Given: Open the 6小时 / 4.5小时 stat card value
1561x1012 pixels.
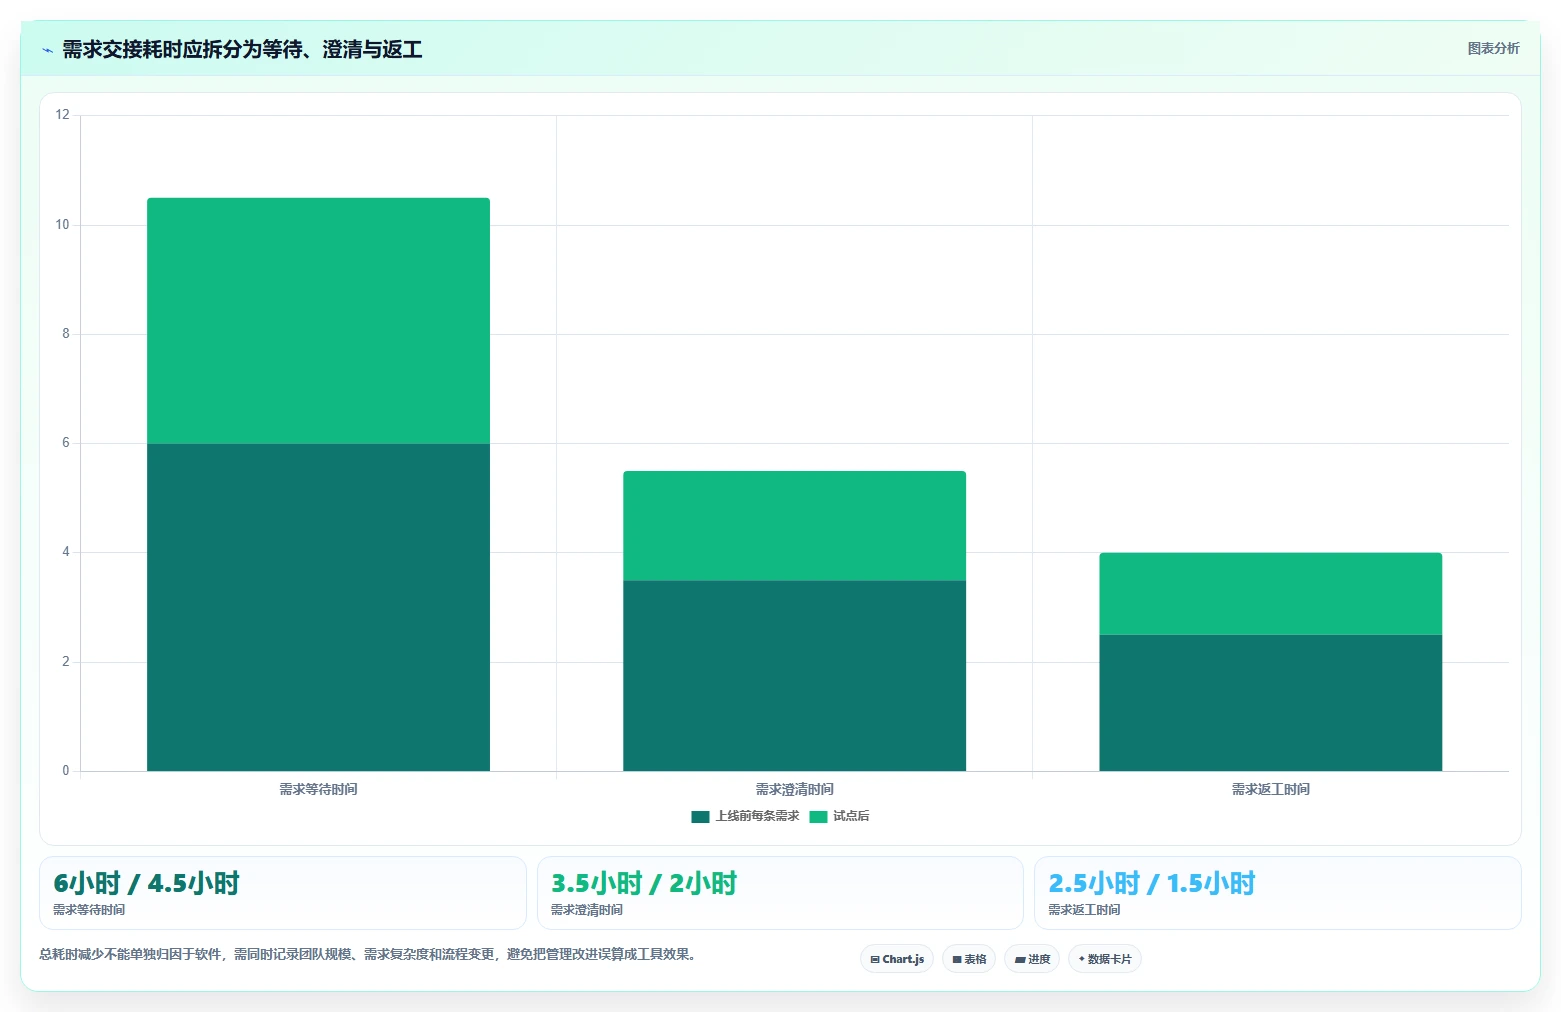Looking at the screenshot, I should click(x=146, y=884).
